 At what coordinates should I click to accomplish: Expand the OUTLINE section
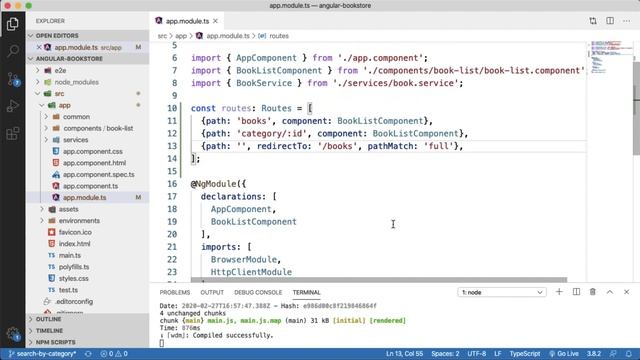[x=87, y=319]
